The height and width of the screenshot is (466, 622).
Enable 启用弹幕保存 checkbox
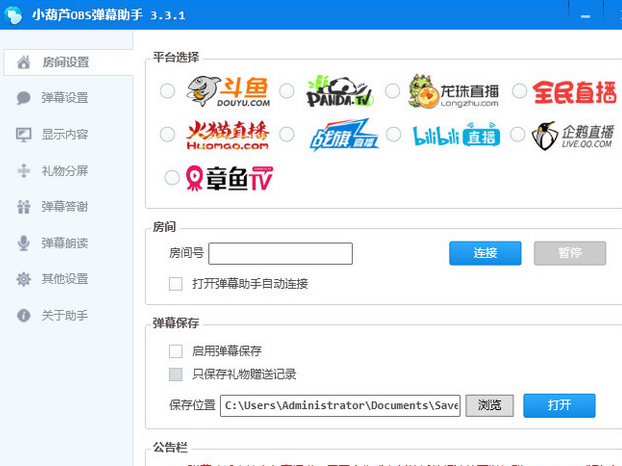click(176, 351)
